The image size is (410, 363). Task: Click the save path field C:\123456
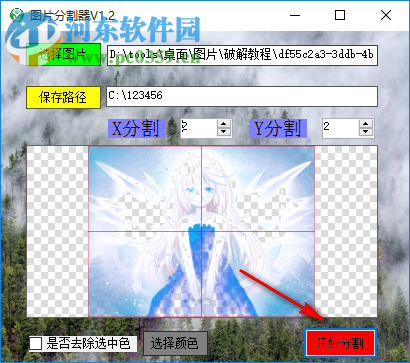pyautogui.click(x=242, y=97)
